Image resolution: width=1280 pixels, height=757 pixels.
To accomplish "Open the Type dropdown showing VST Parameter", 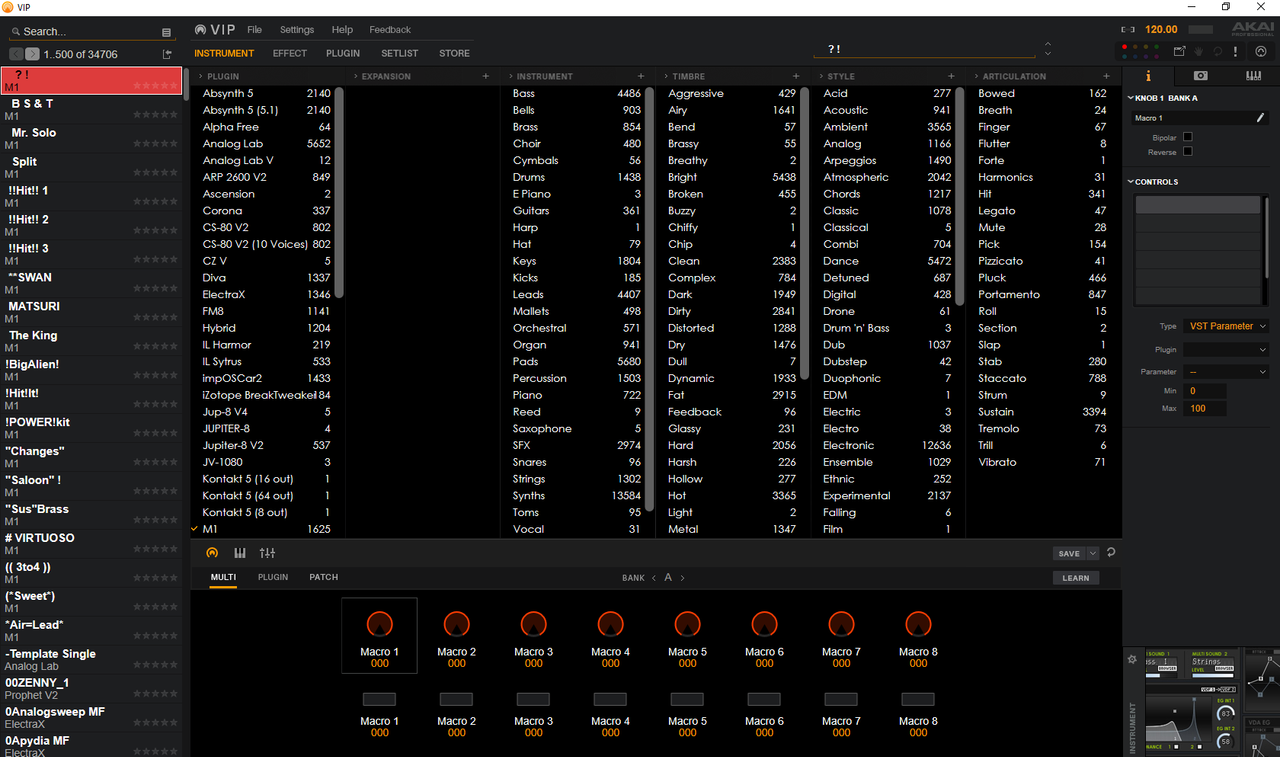I will (x=1226, y=326).
